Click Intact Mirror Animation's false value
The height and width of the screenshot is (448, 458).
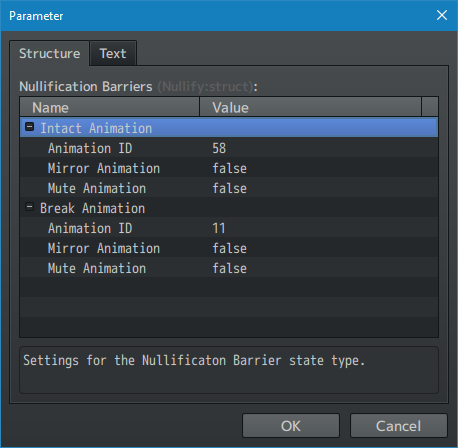230,168
